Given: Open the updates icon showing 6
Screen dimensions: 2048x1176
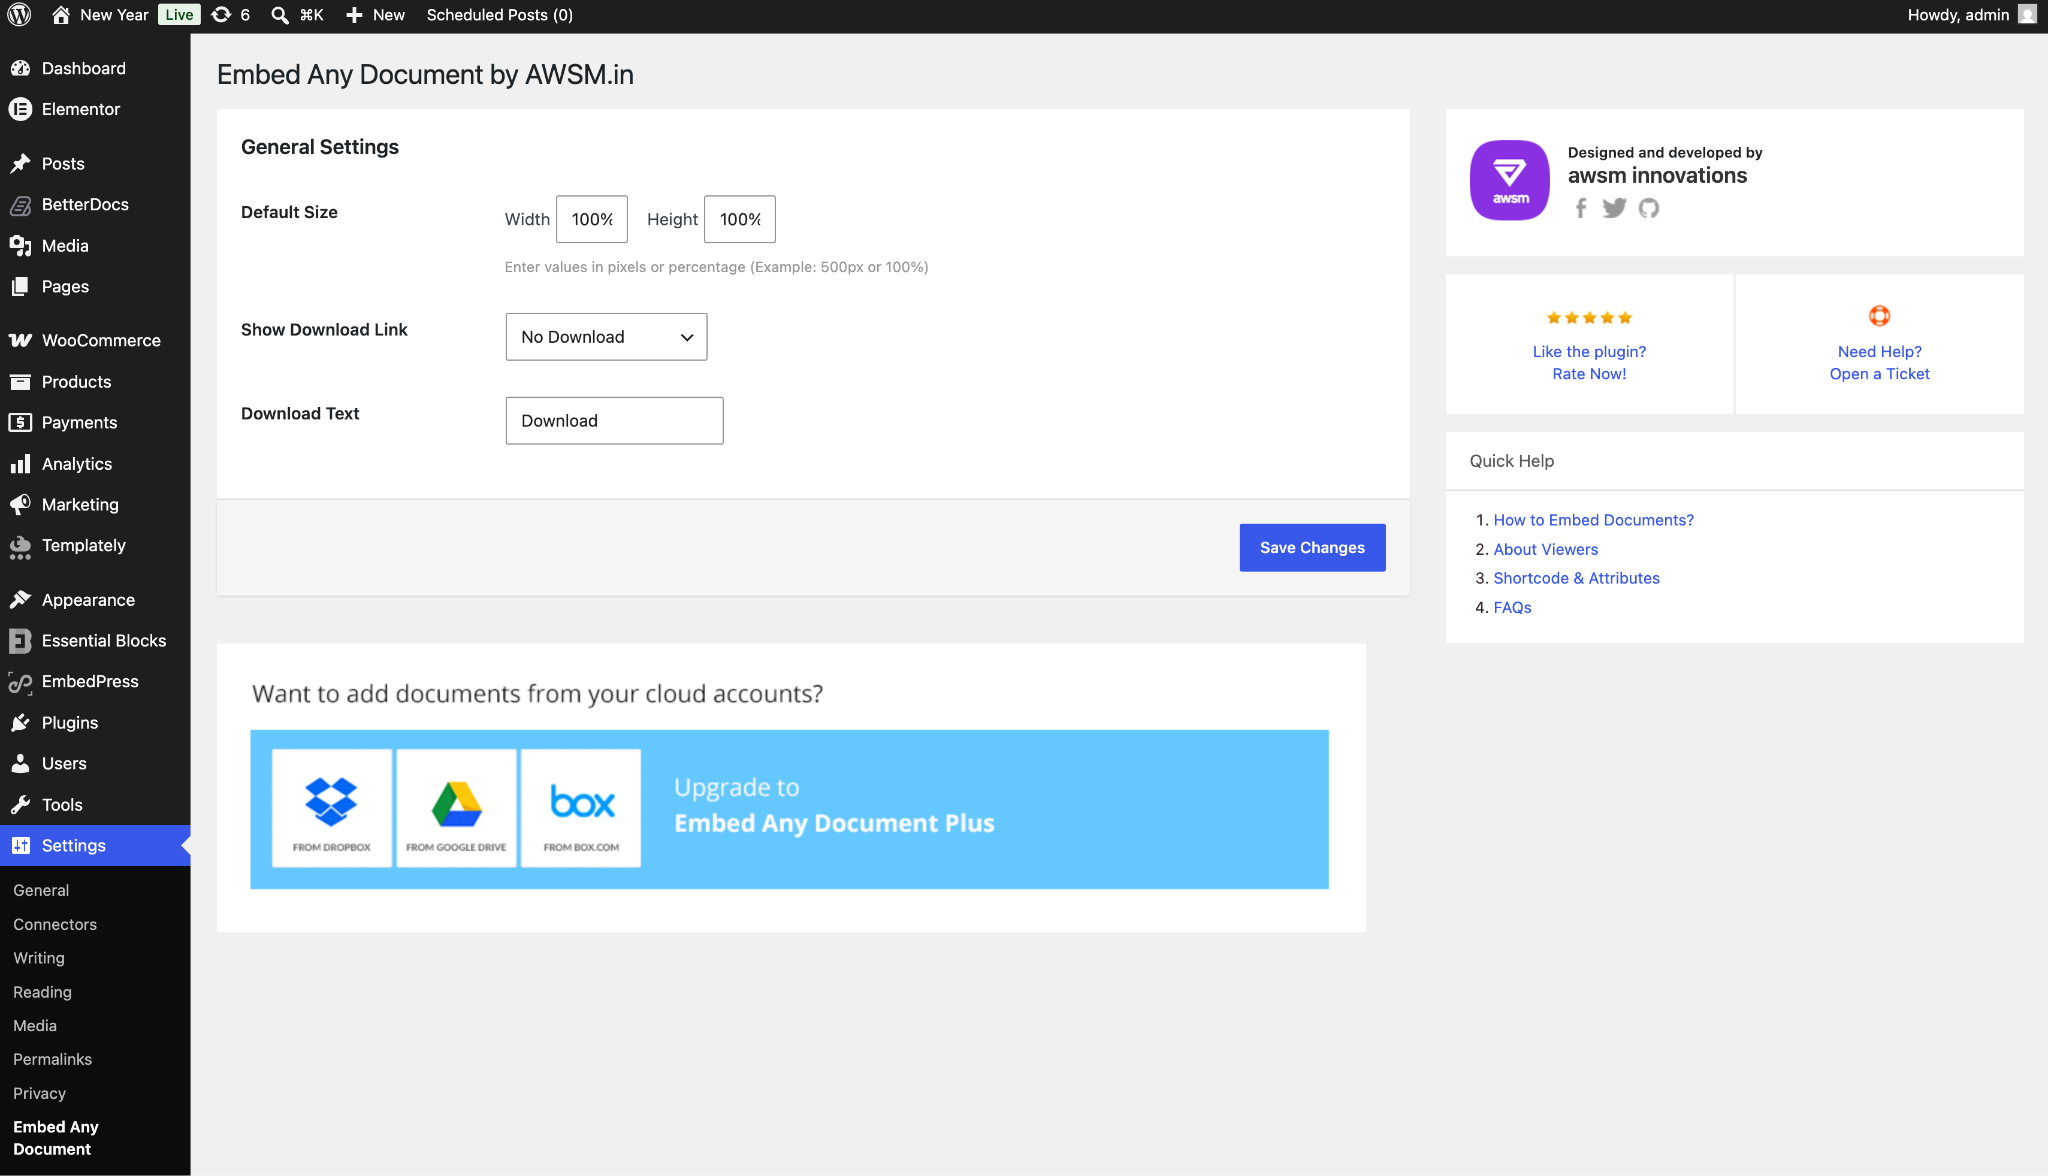Looking at the screenshot, I should (222, 15).
